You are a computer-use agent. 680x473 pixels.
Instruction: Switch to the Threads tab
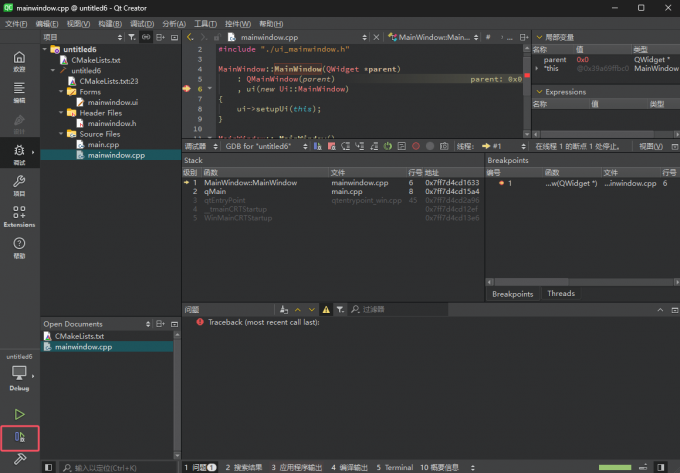pos(561,294)
